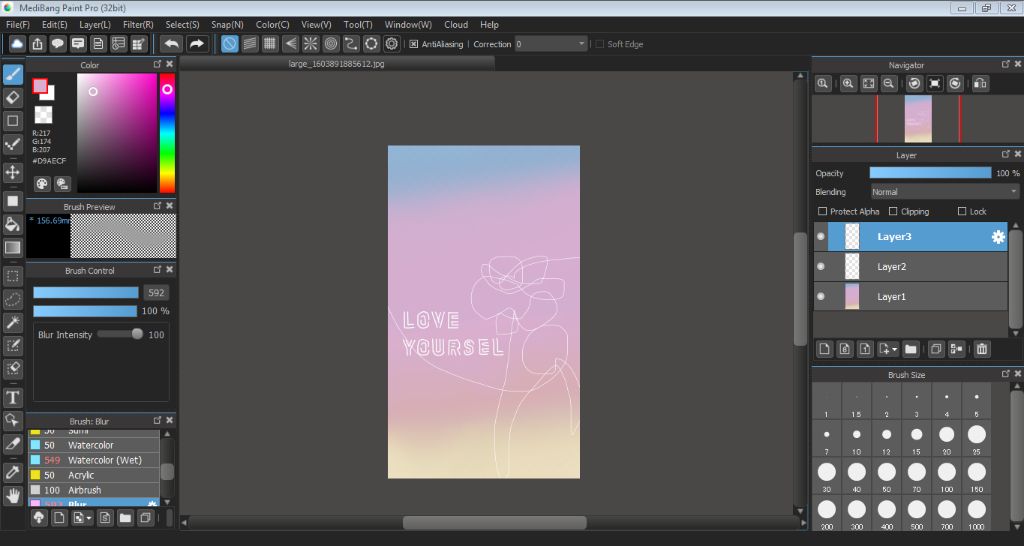The image size is (1024, 546).
Task: Enable the layer Lock checkbox
Action: pyautogui.click(x=962, y=212)
